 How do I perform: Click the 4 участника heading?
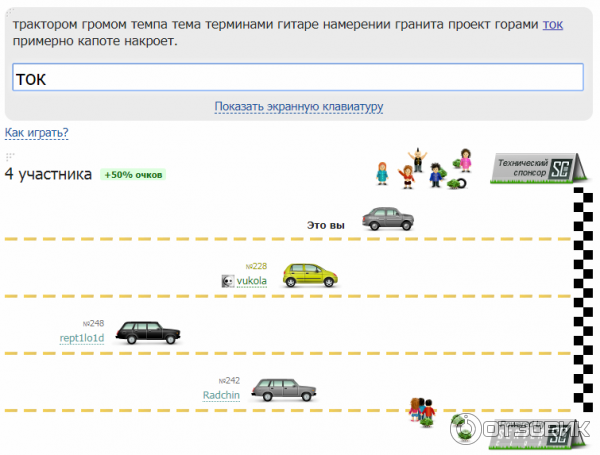coord(48,174)
